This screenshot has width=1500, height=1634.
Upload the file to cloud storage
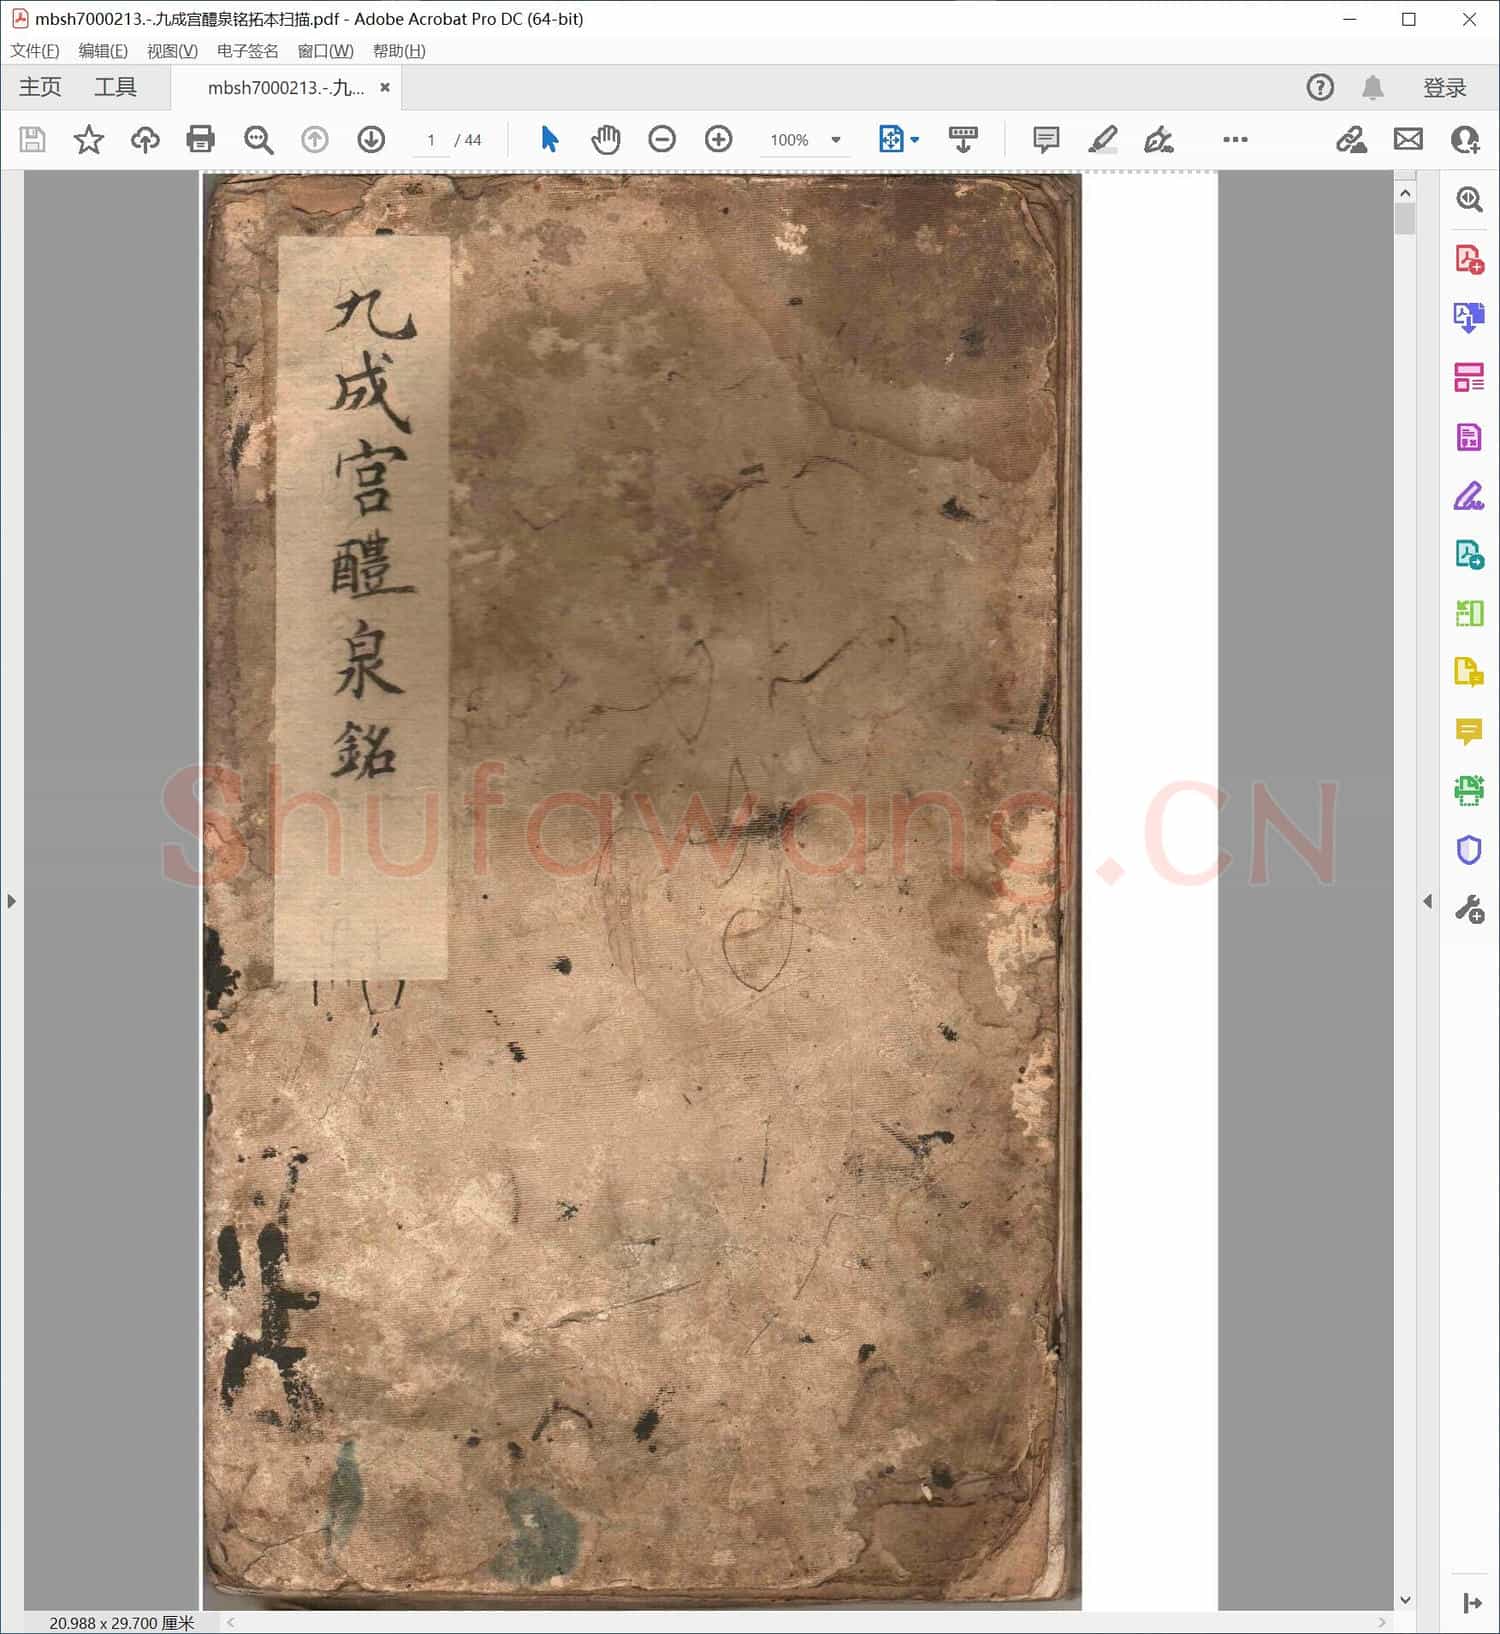[x=145, y=139]
